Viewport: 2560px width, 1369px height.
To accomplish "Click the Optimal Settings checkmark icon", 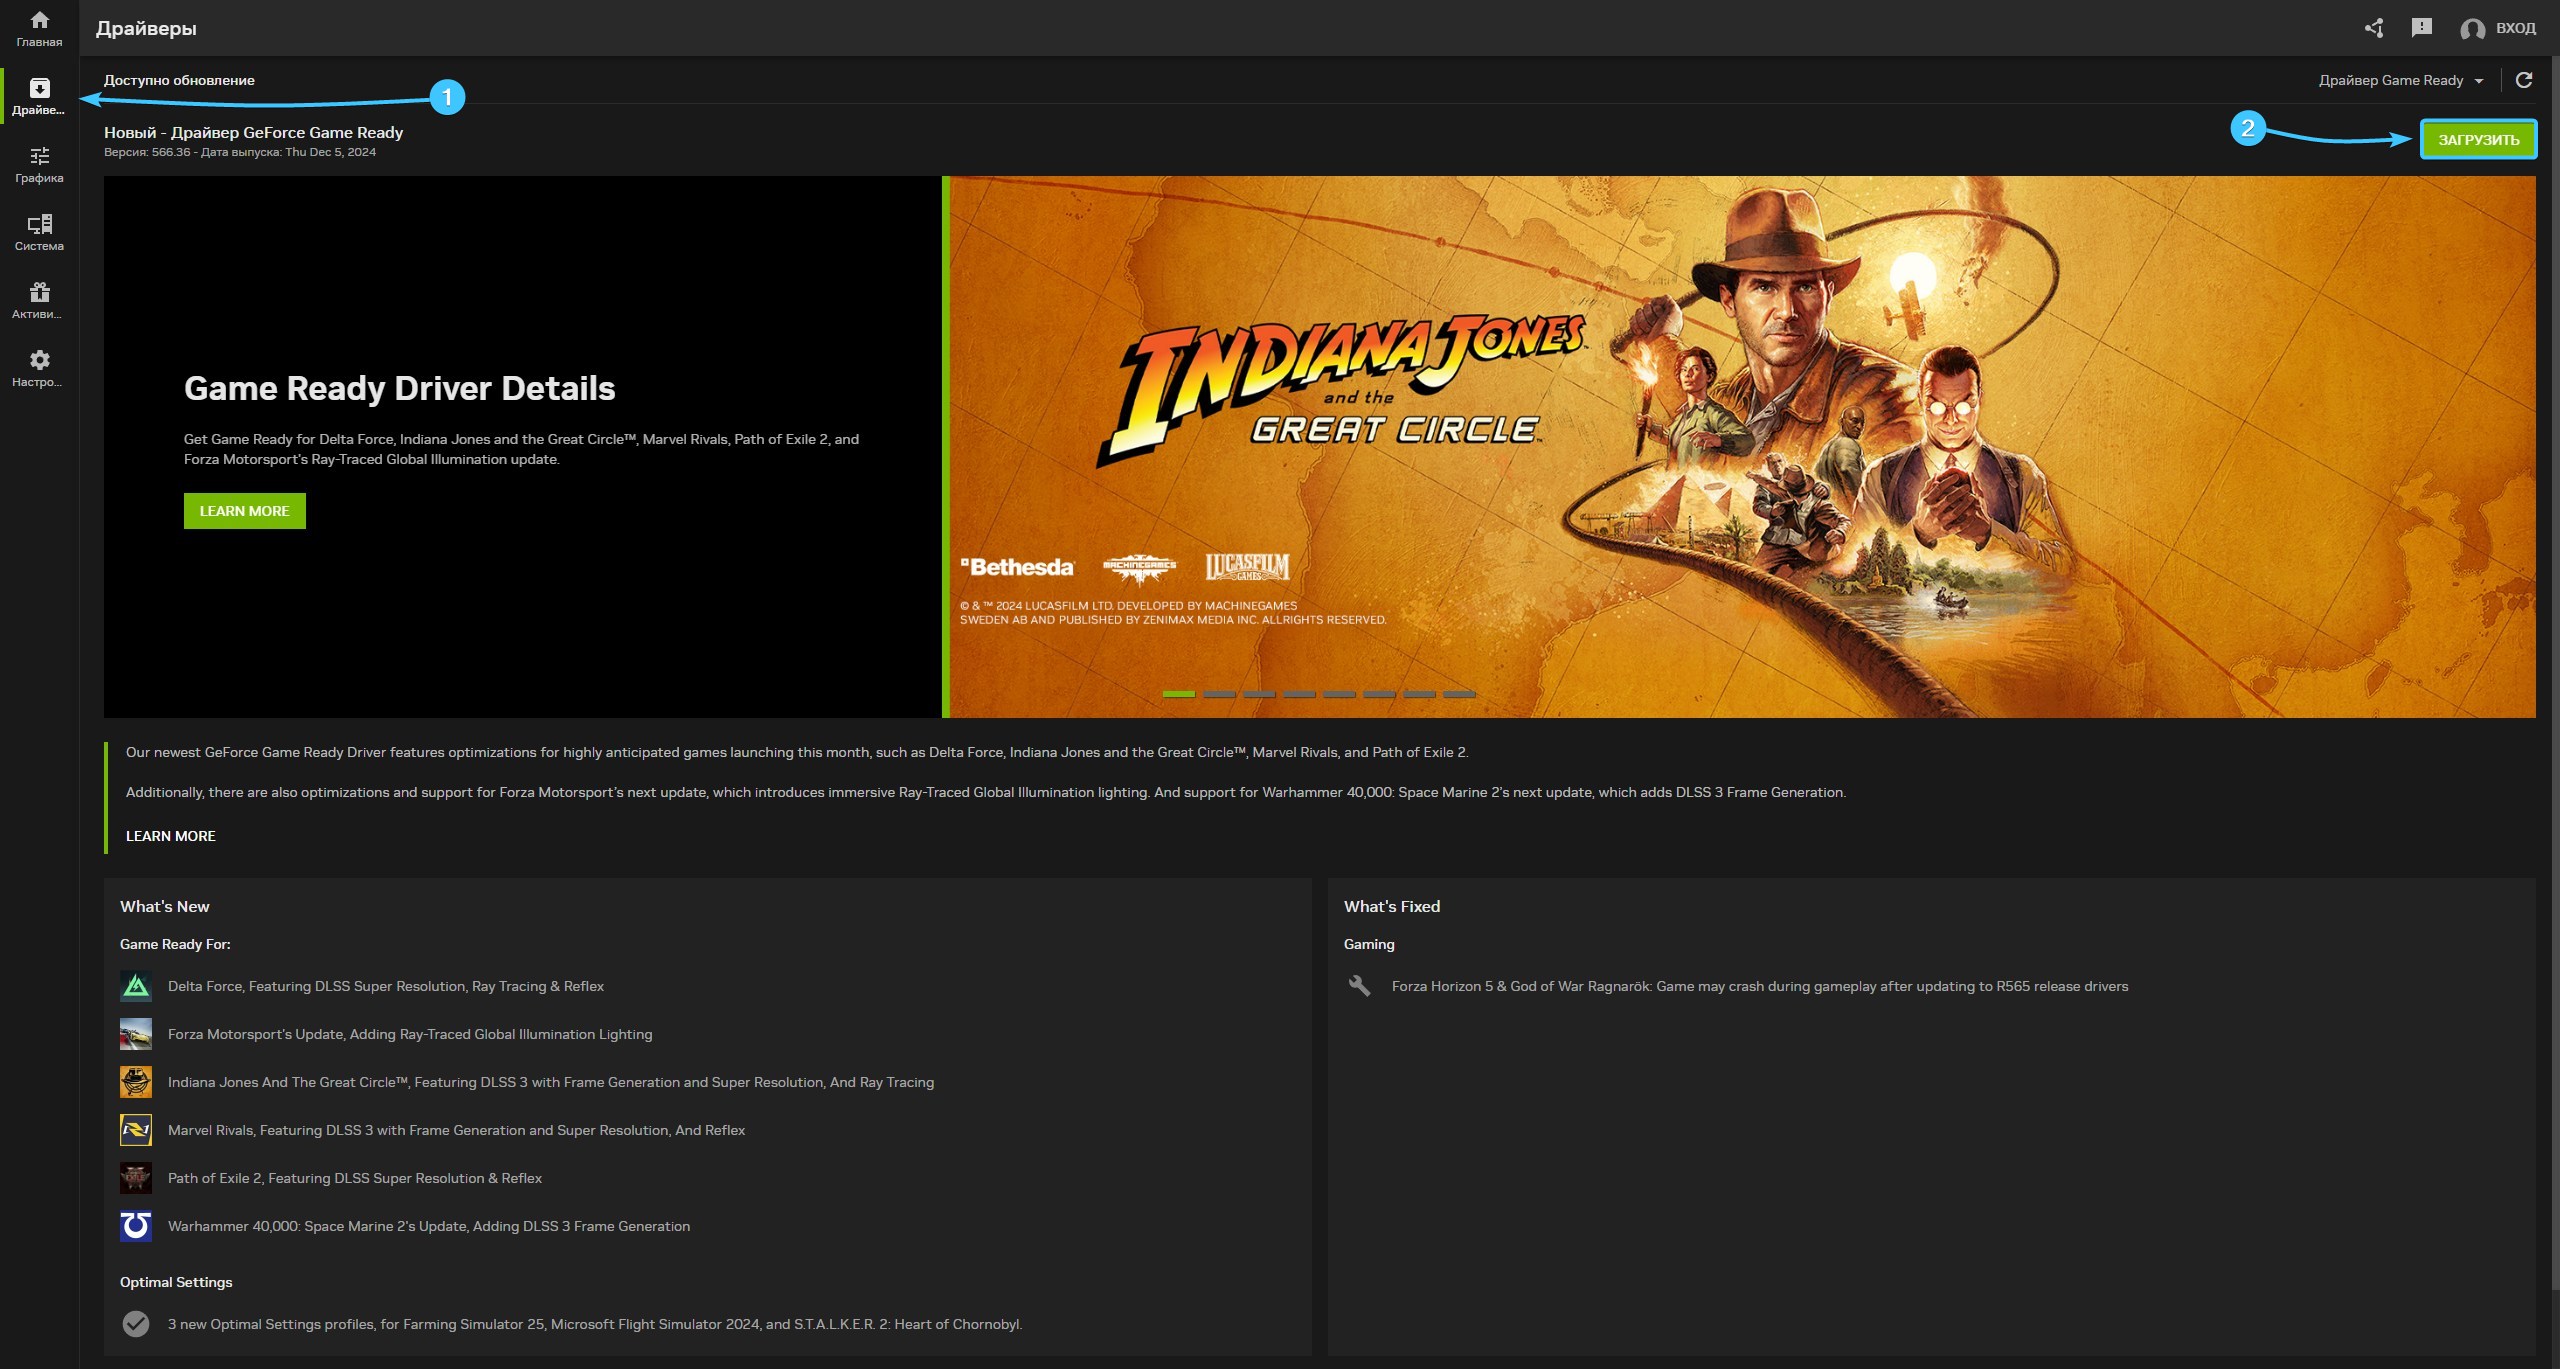I will pyautogui.click(x=136, y=1324).
